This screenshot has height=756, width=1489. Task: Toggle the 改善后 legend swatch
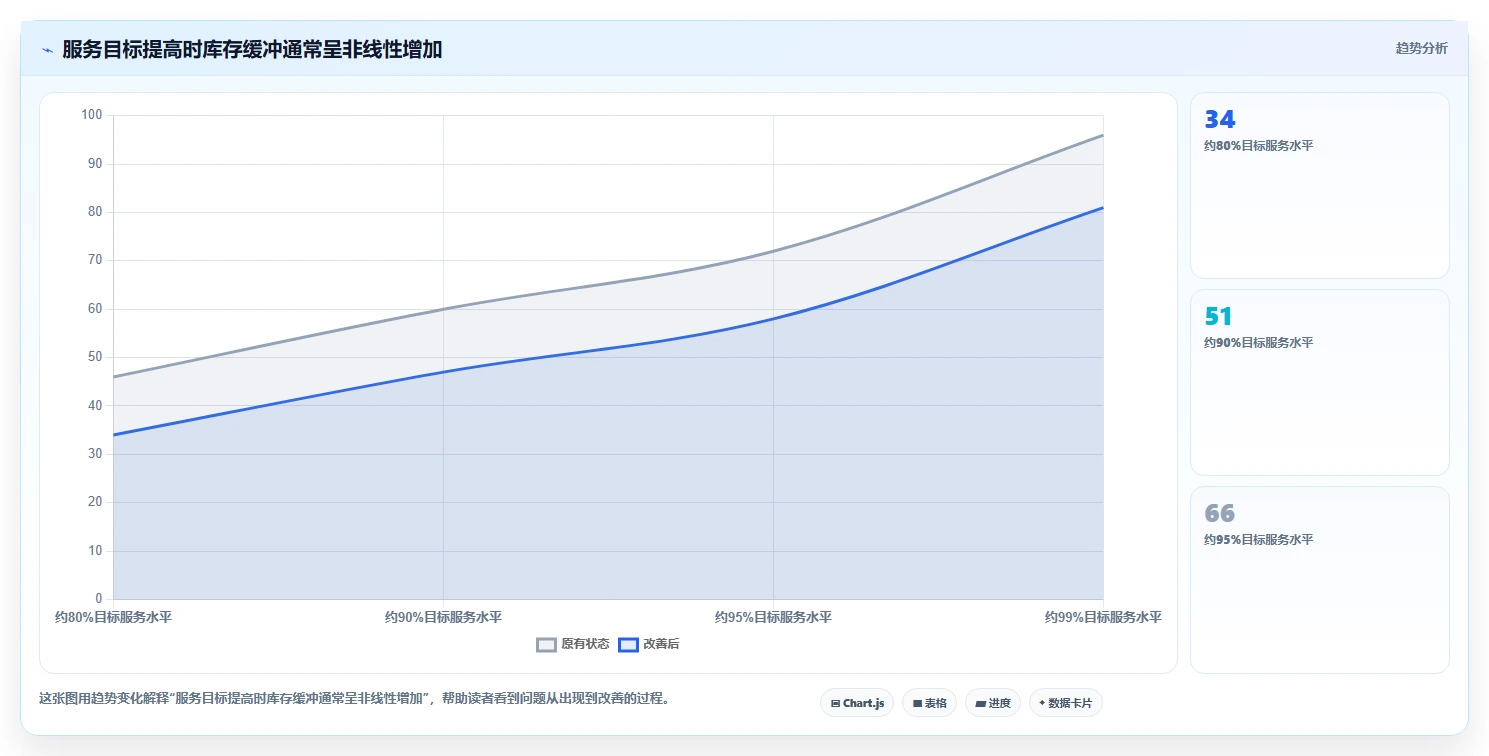point(628,645)
